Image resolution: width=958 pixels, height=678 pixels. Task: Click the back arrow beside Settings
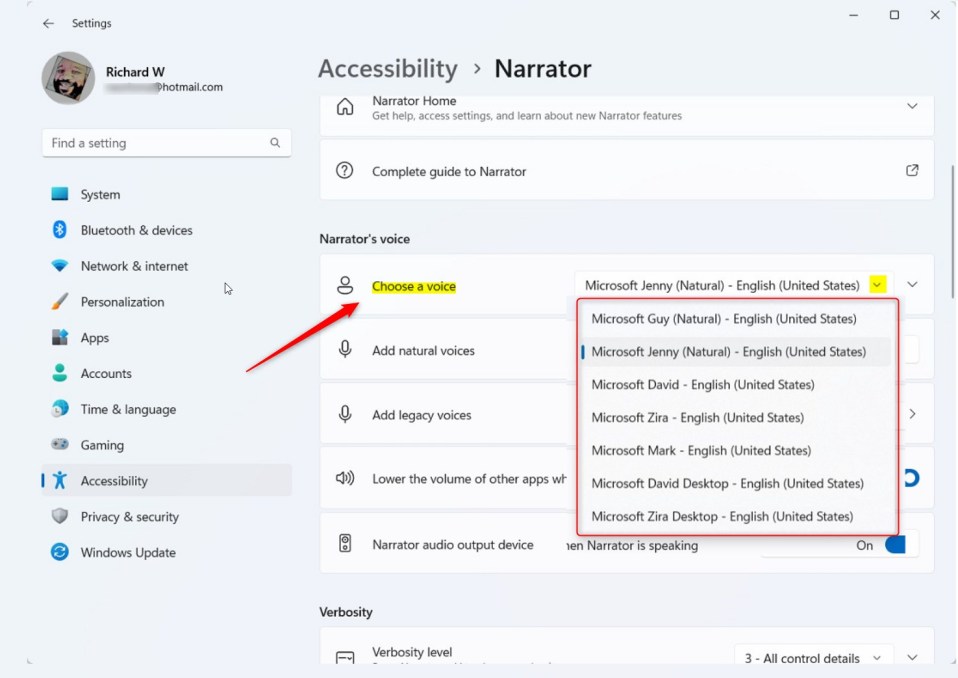[48, 23]
